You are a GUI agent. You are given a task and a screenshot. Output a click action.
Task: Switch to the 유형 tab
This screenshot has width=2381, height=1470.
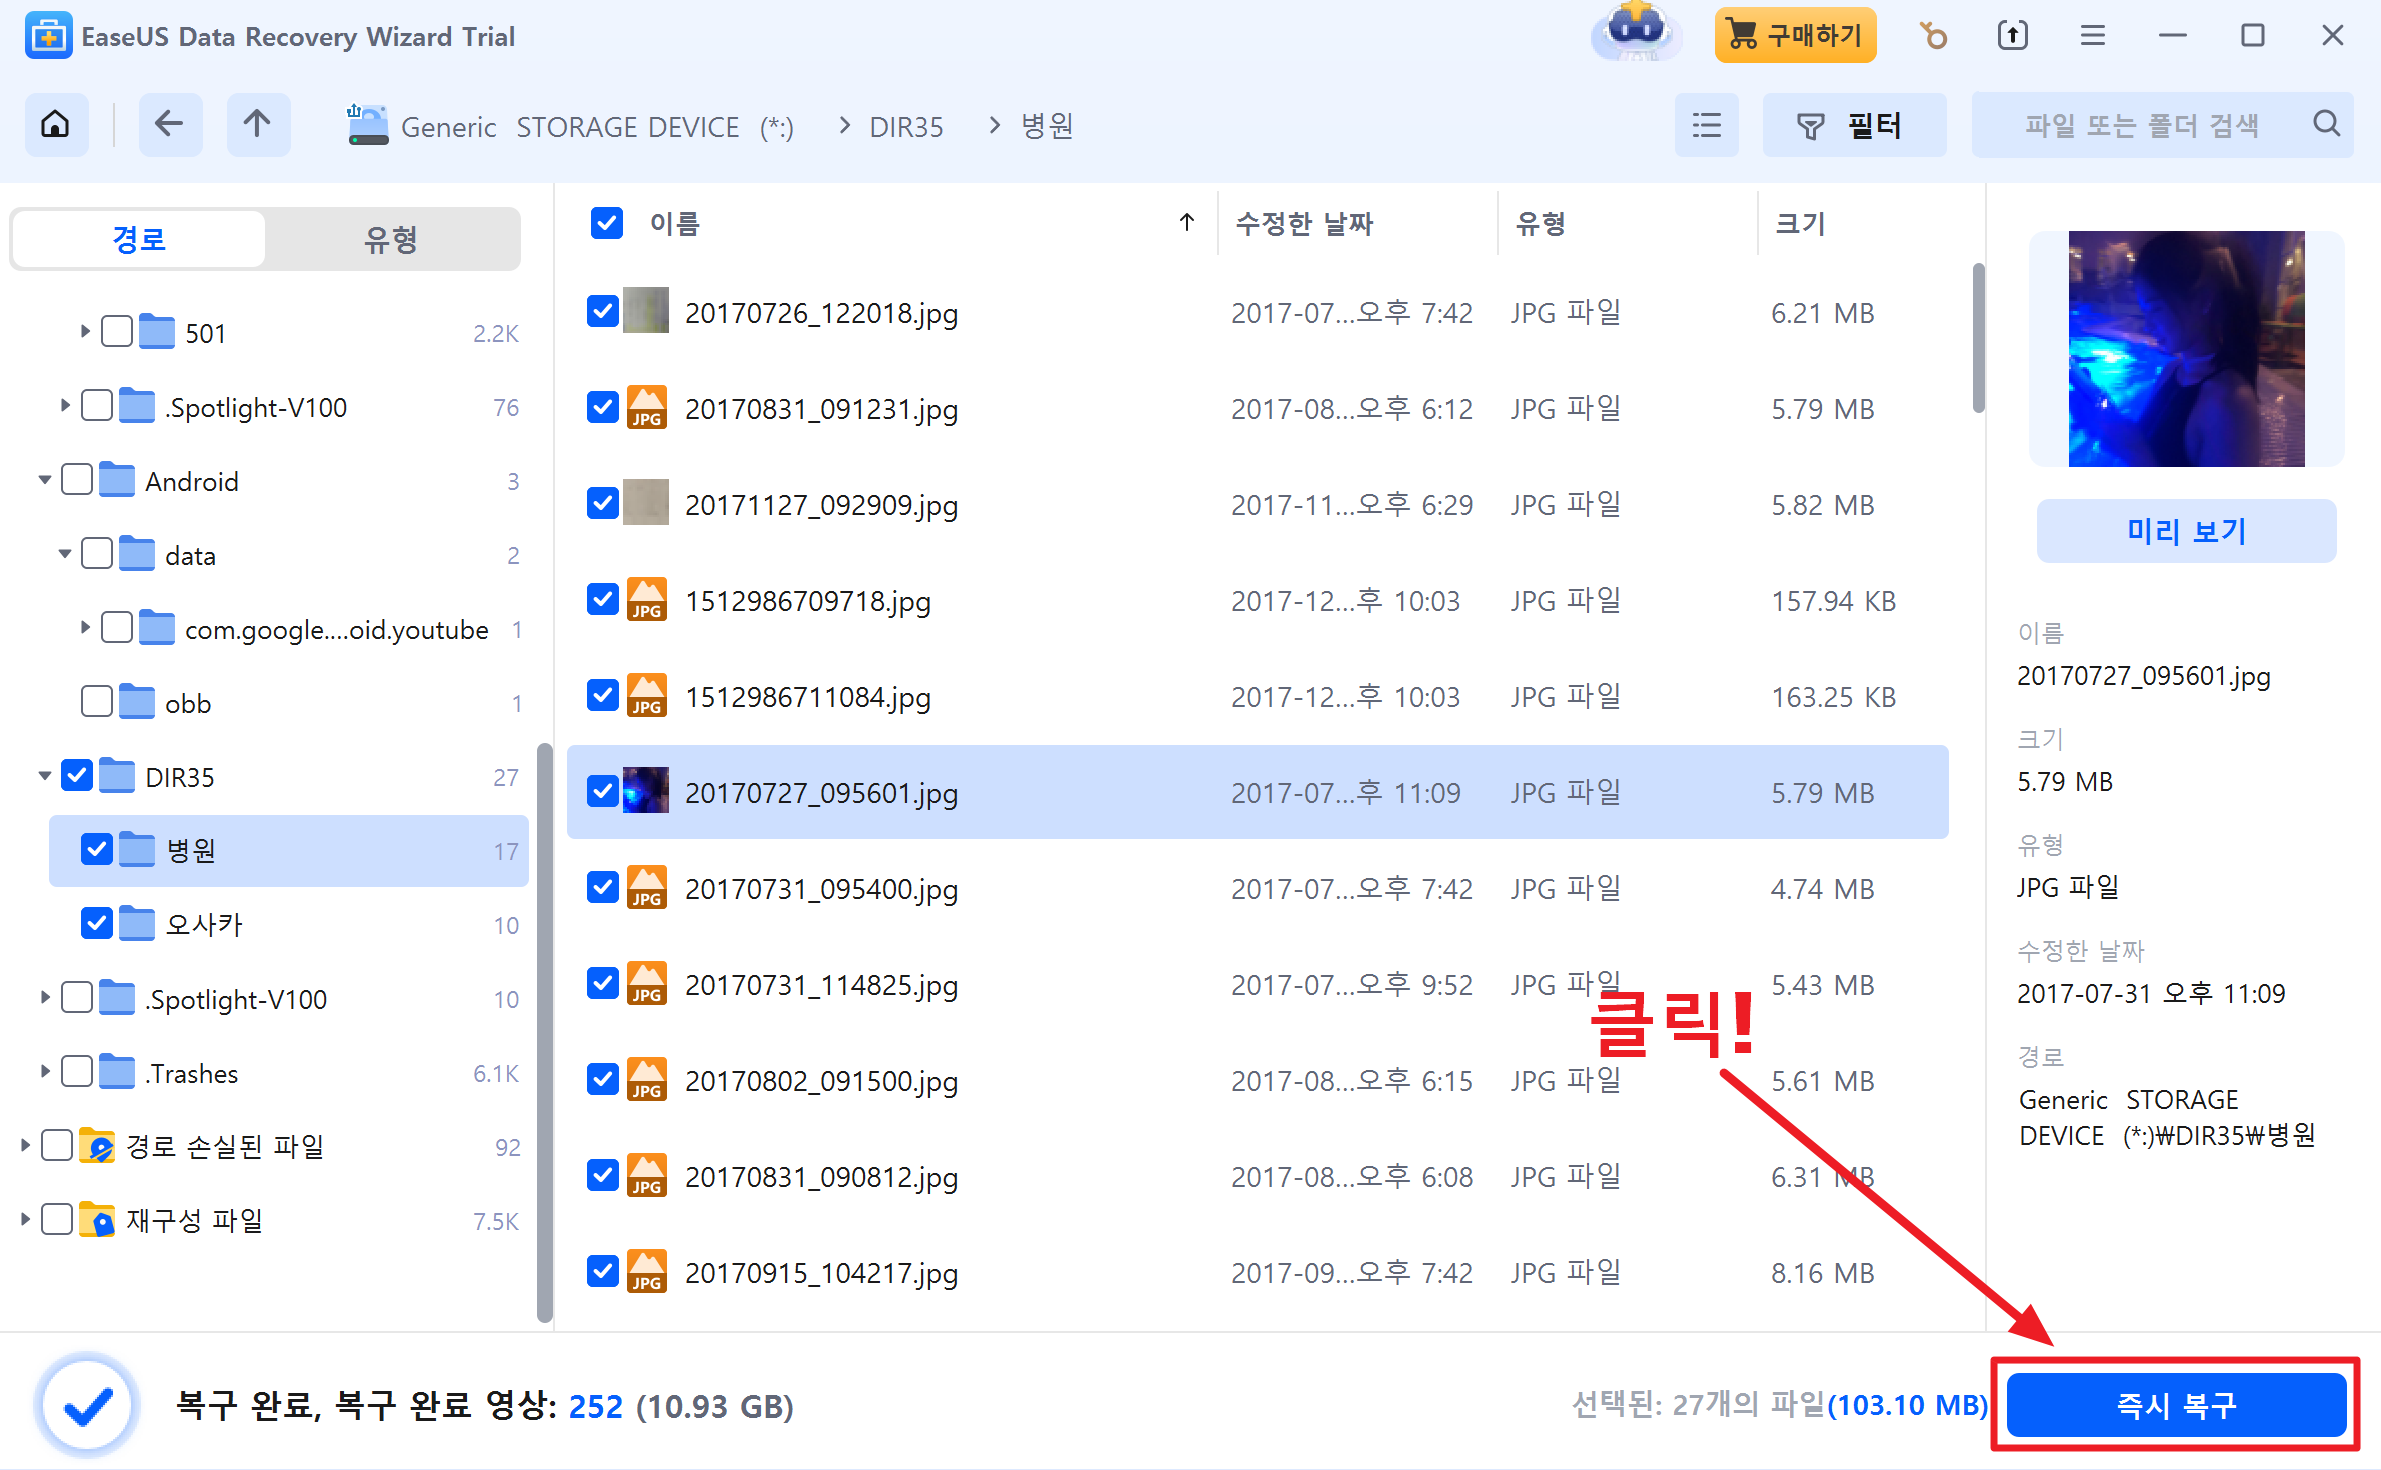tap(391, 239)
